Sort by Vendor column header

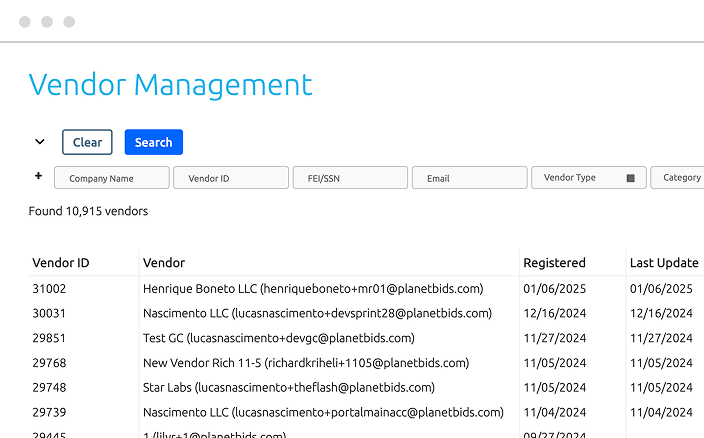point(164,263)
